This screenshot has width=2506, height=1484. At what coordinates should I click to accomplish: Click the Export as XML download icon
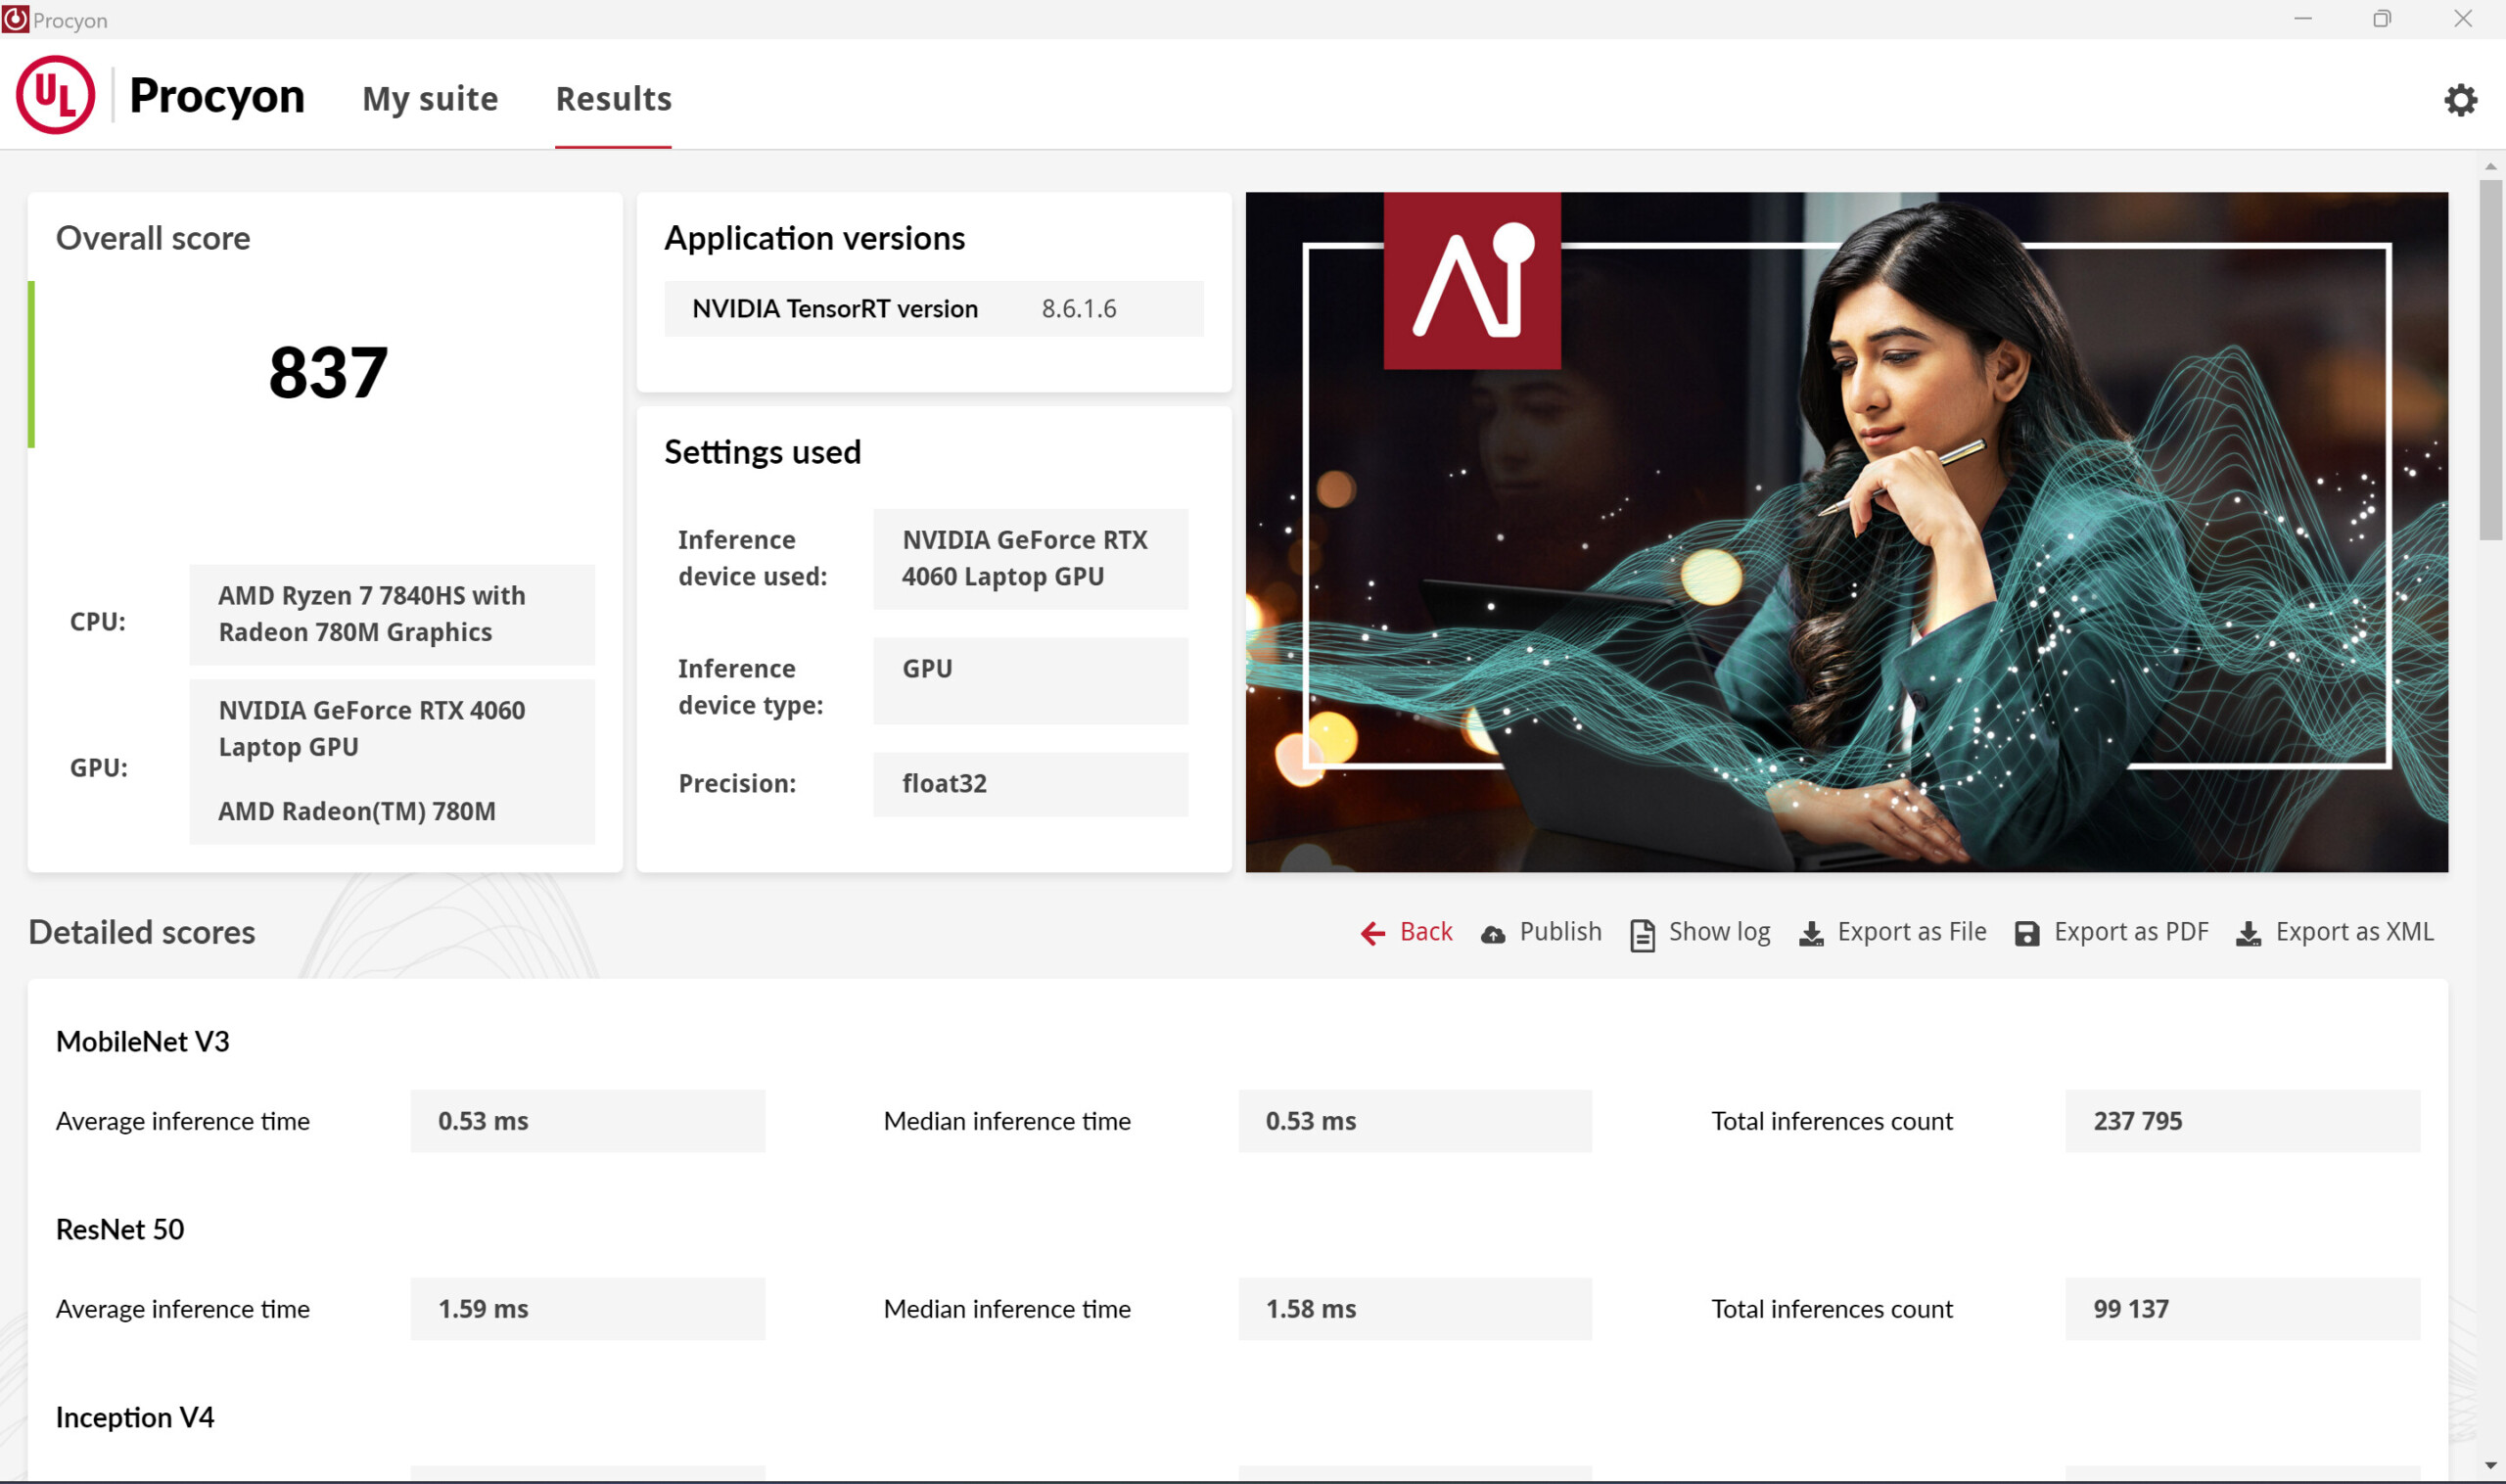pos(2248,934)
